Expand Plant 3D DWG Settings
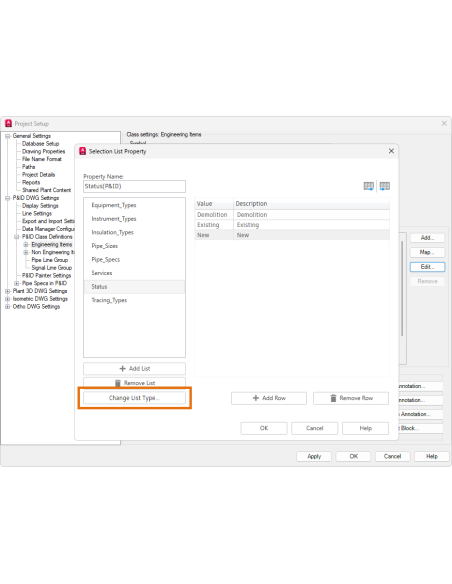Screen dimensions: 452x584 tap(7, 291)
